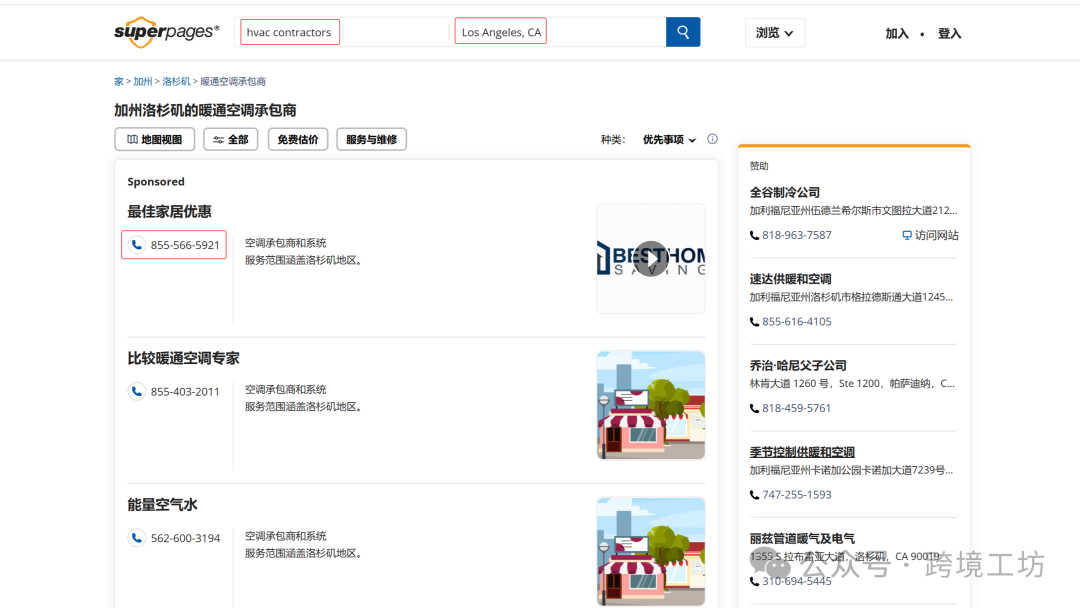Toggle the 免费估价 filter
This screenshot has width=1080, height=608.
(x=297, y=139)
